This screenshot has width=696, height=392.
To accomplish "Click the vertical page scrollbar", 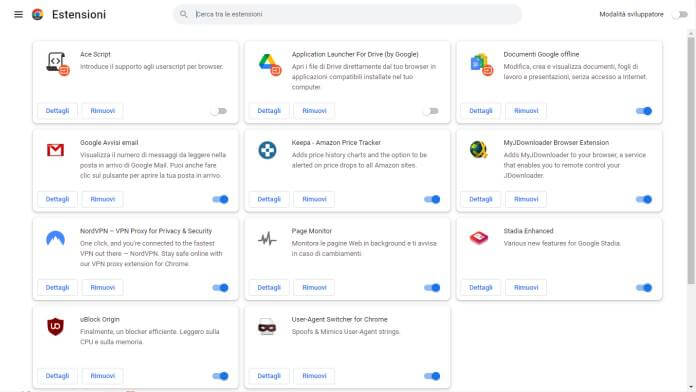I will pos(691,160).
